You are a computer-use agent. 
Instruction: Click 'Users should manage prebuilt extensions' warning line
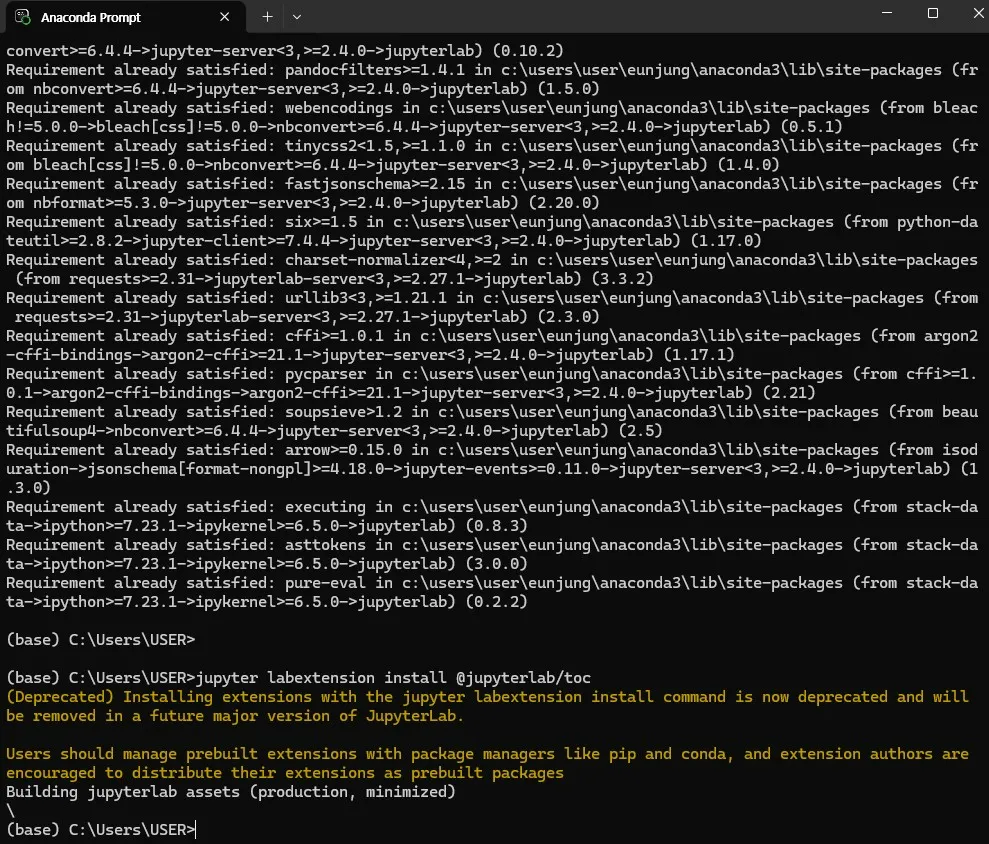487,754
